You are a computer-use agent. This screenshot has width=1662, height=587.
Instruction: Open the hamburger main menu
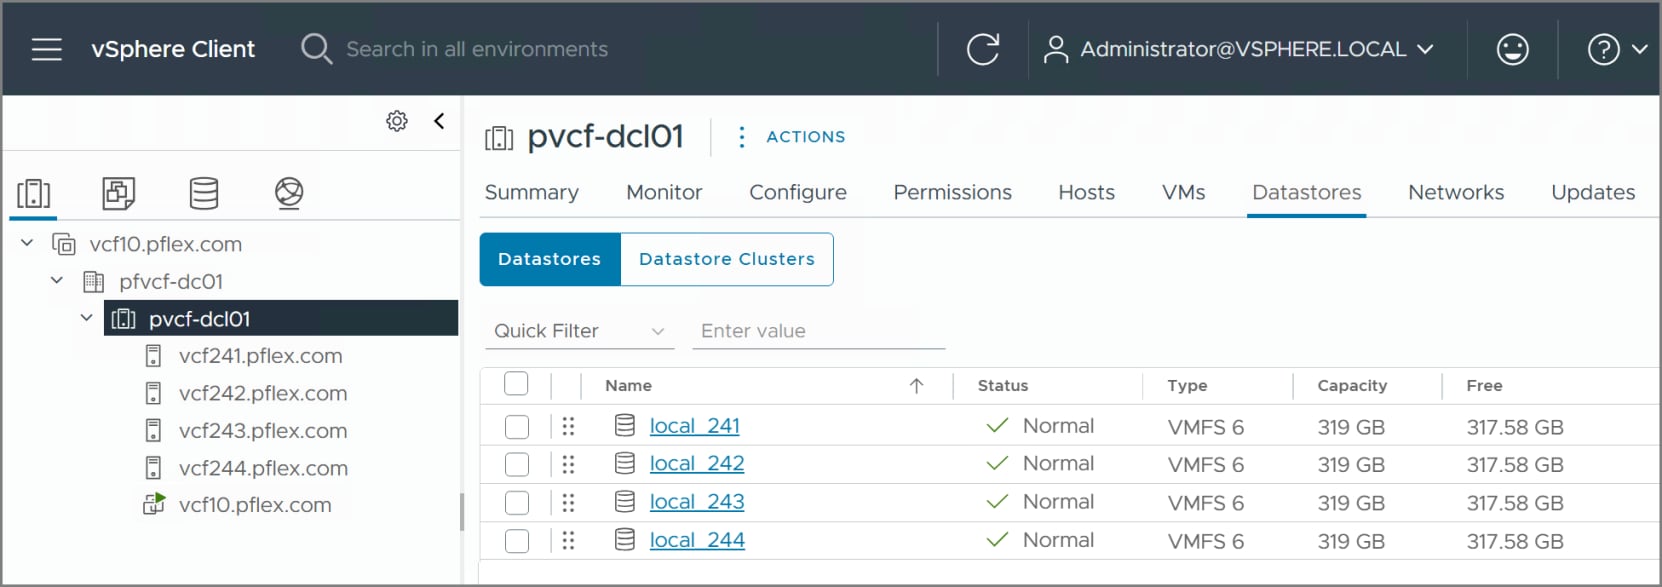tap(47, 49)
